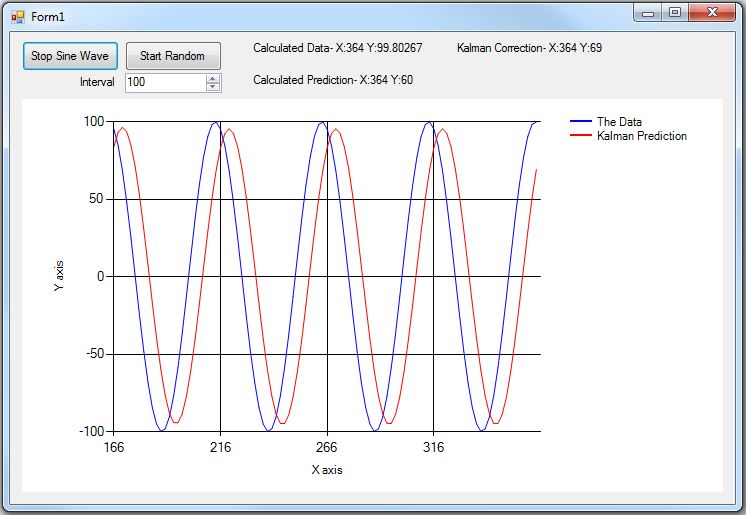Image resolution: width=746 pixels, height=515 pixels.
Task: Click the Calculated Data readout label
Action: [338, 48]
